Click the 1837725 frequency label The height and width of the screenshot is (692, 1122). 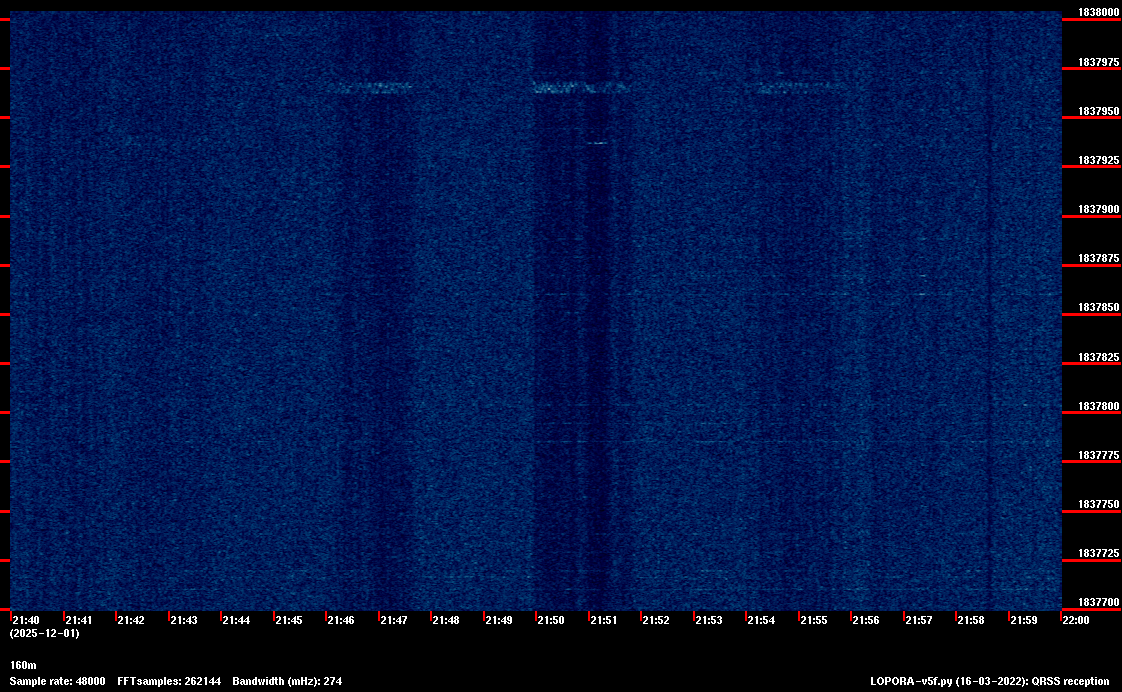point(1099,554)
